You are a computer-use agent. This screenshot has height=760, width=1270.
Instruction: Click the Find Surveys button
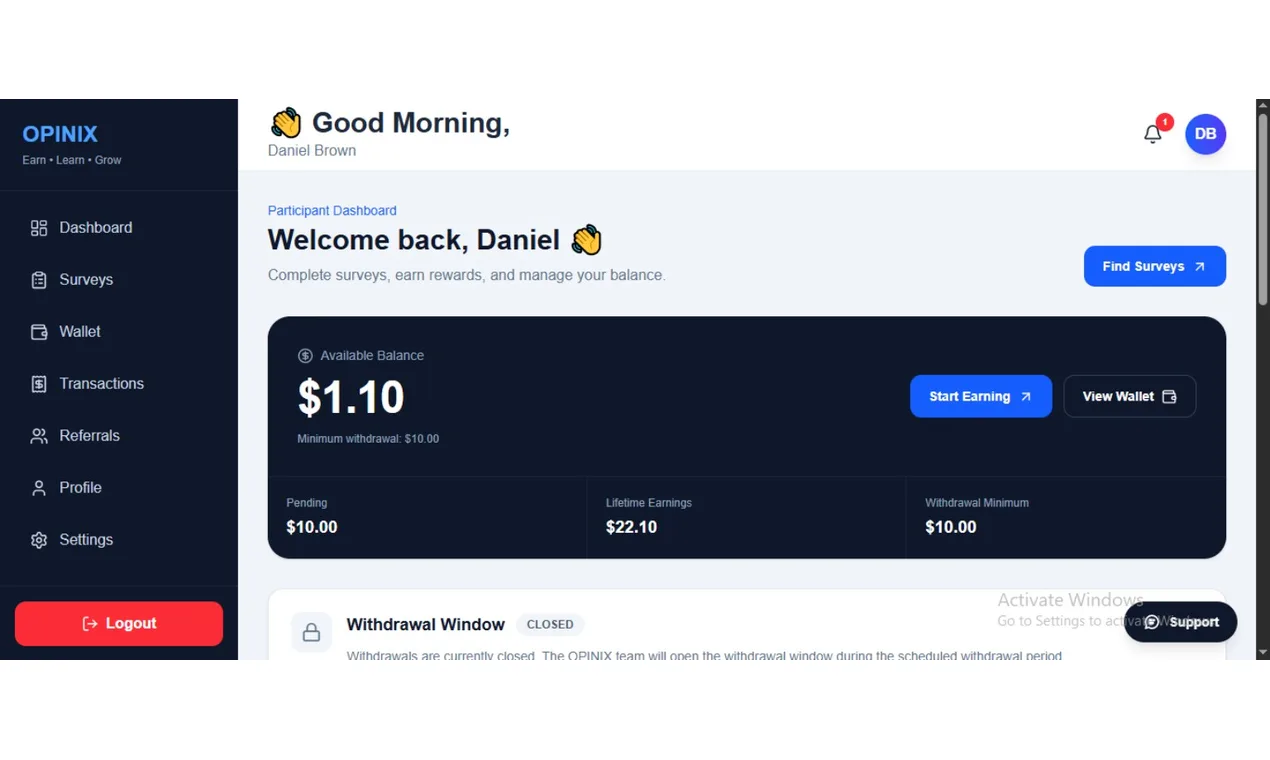(1155, 266)
